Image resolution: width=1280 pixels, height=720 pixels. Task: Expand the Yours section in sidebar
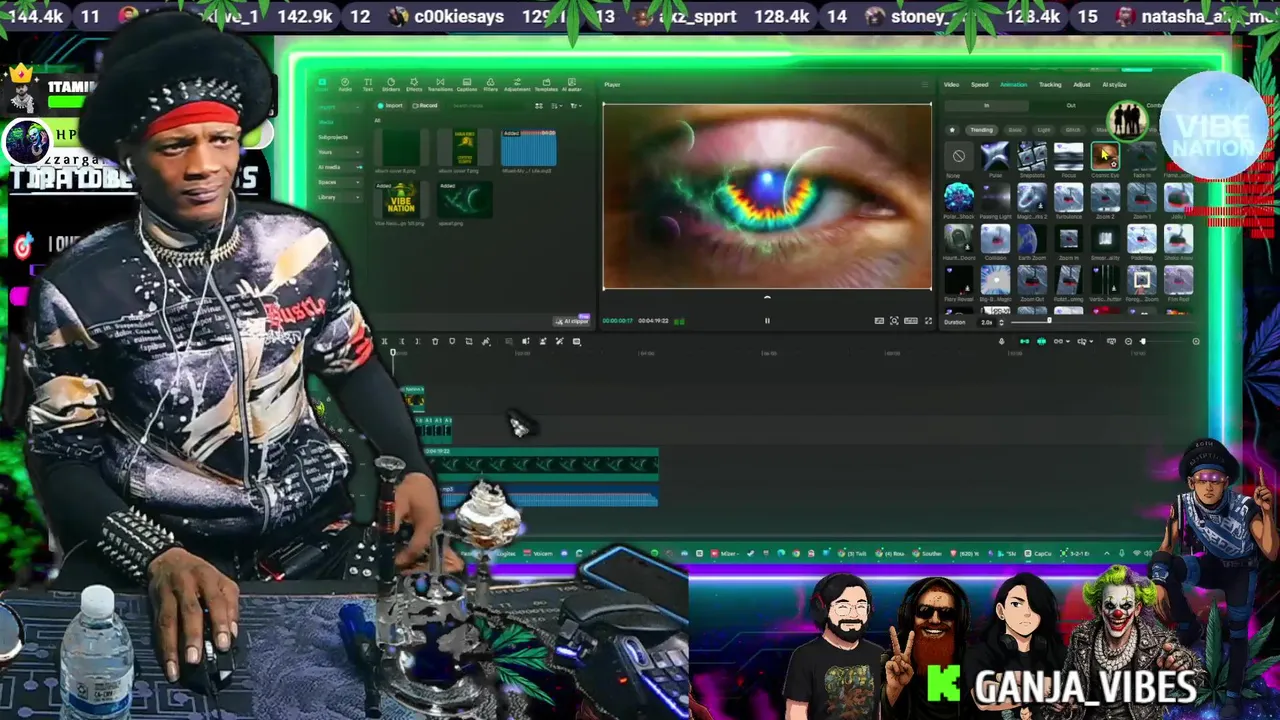338,152
